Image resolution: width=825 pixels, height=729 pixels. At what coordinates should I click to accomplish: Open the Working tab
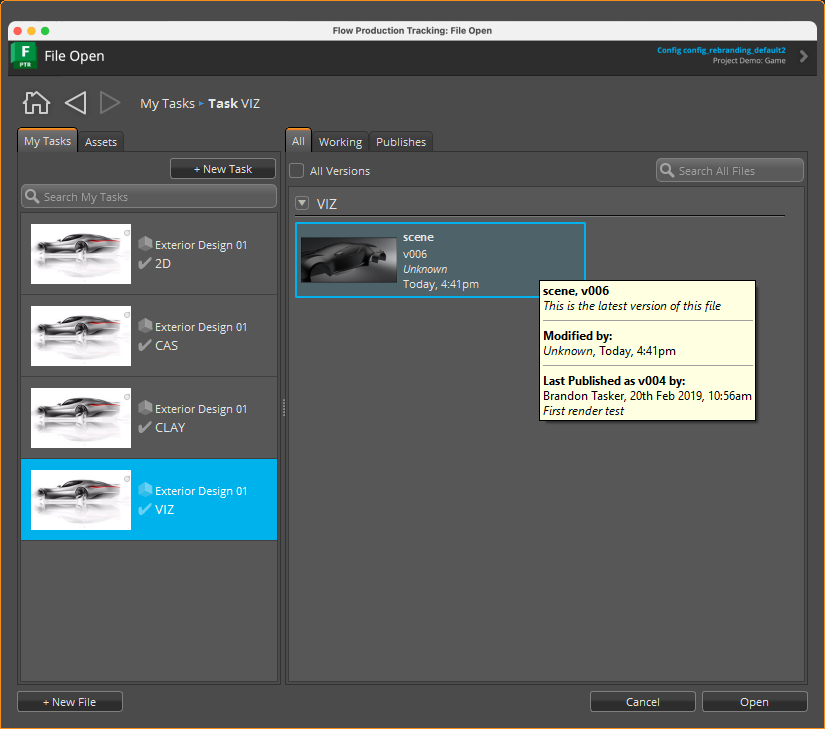point(340,142)
